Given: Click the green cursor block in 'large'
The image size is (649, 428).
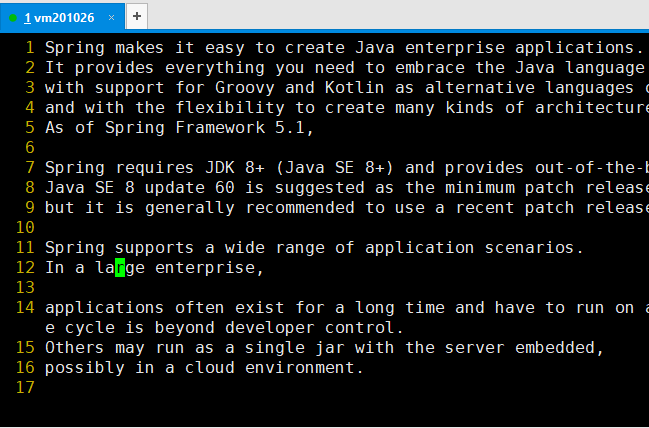Looking at the screenshot, I should tap(120, 267).
